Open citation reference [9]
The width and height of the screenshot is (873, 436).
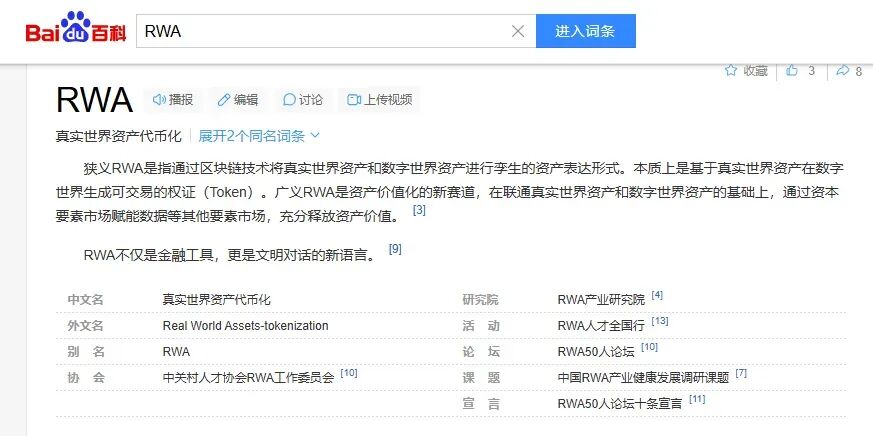(x=395, y=249)
